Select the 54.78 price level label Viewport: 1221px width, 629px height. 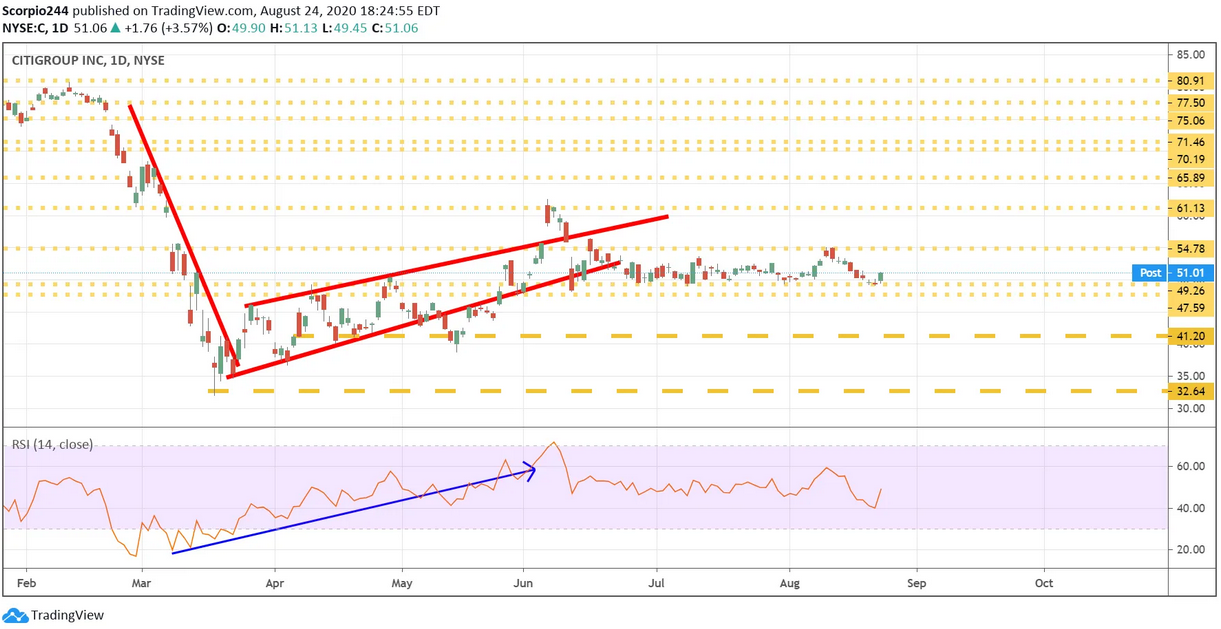pos(1189,248)
